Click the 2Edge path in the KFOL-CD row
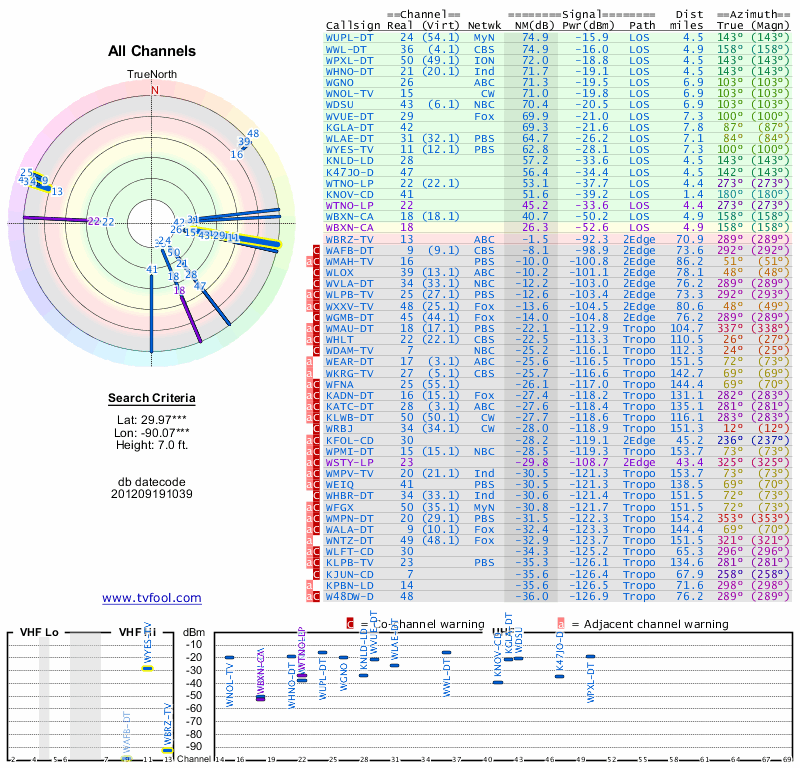The width and height of the screenshot is (800, 768). pyautogui.click(x=639, y=440)
